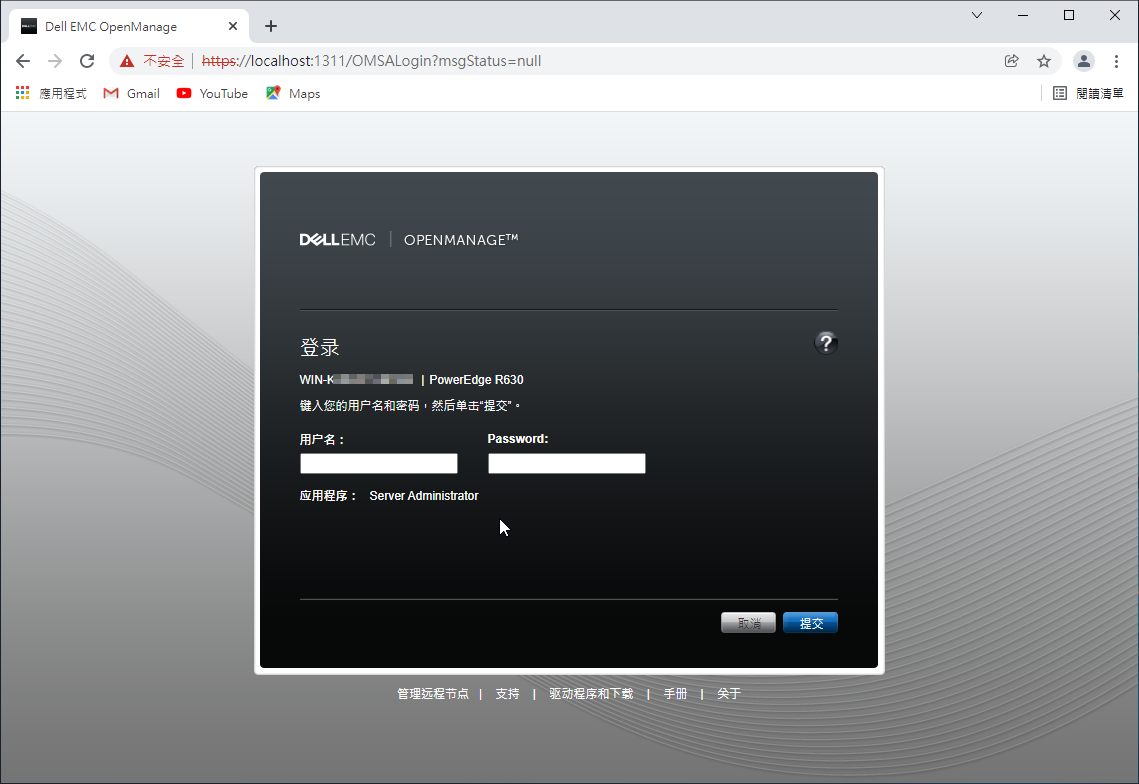Open the Chrome three-dot menu

[x=1116, y=61]
